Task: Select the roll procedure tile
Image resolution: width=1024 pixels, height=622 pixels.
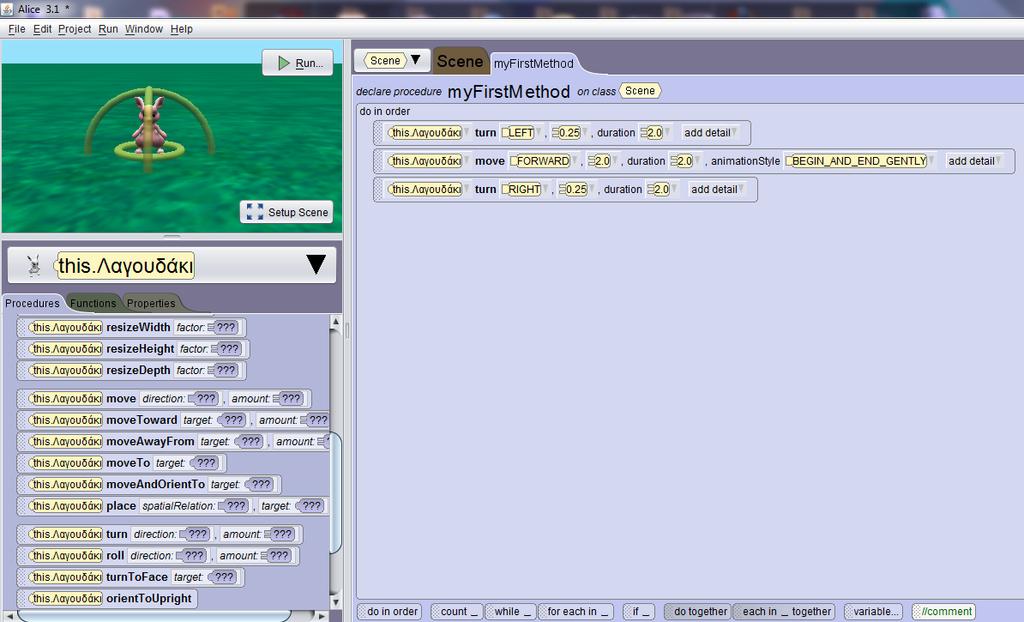Action: tap(159, 556)
